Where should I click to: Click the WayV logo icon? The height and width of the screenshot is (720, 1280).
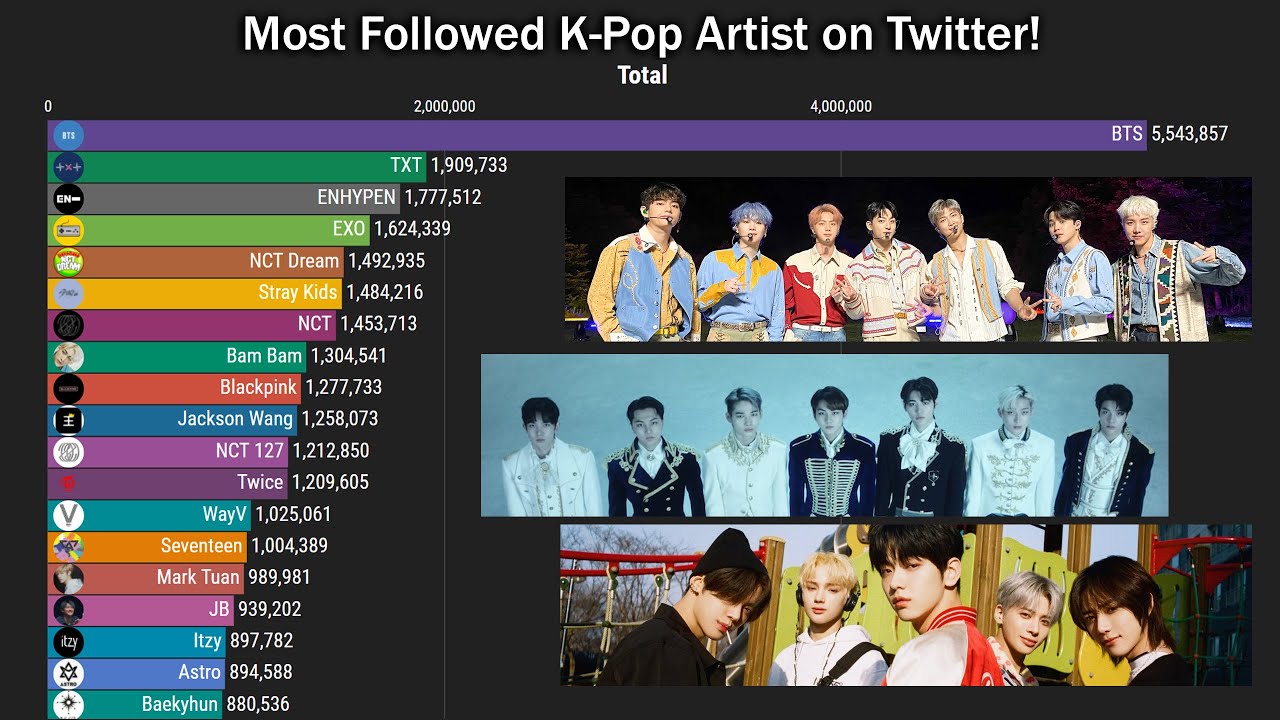[68, 515]
